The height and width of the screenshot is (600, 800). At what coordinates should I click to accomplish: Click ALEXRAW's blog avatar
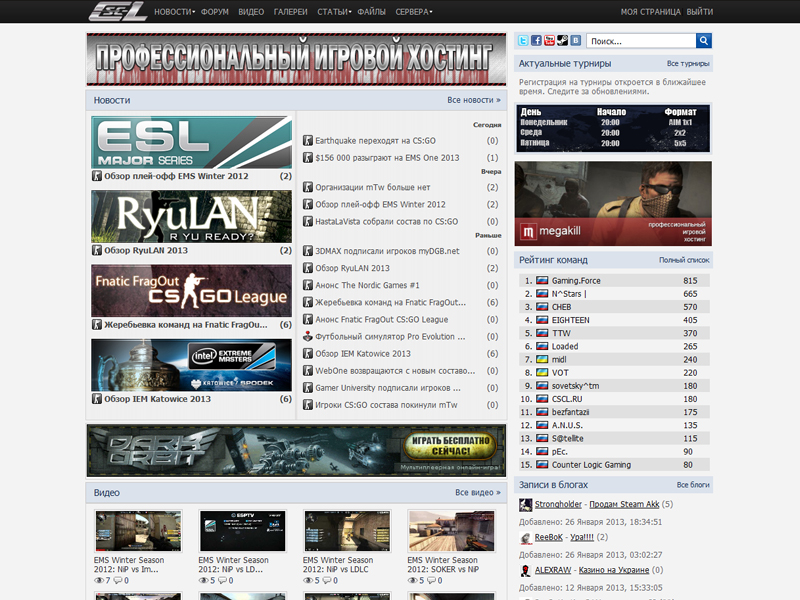click(526, 570)
